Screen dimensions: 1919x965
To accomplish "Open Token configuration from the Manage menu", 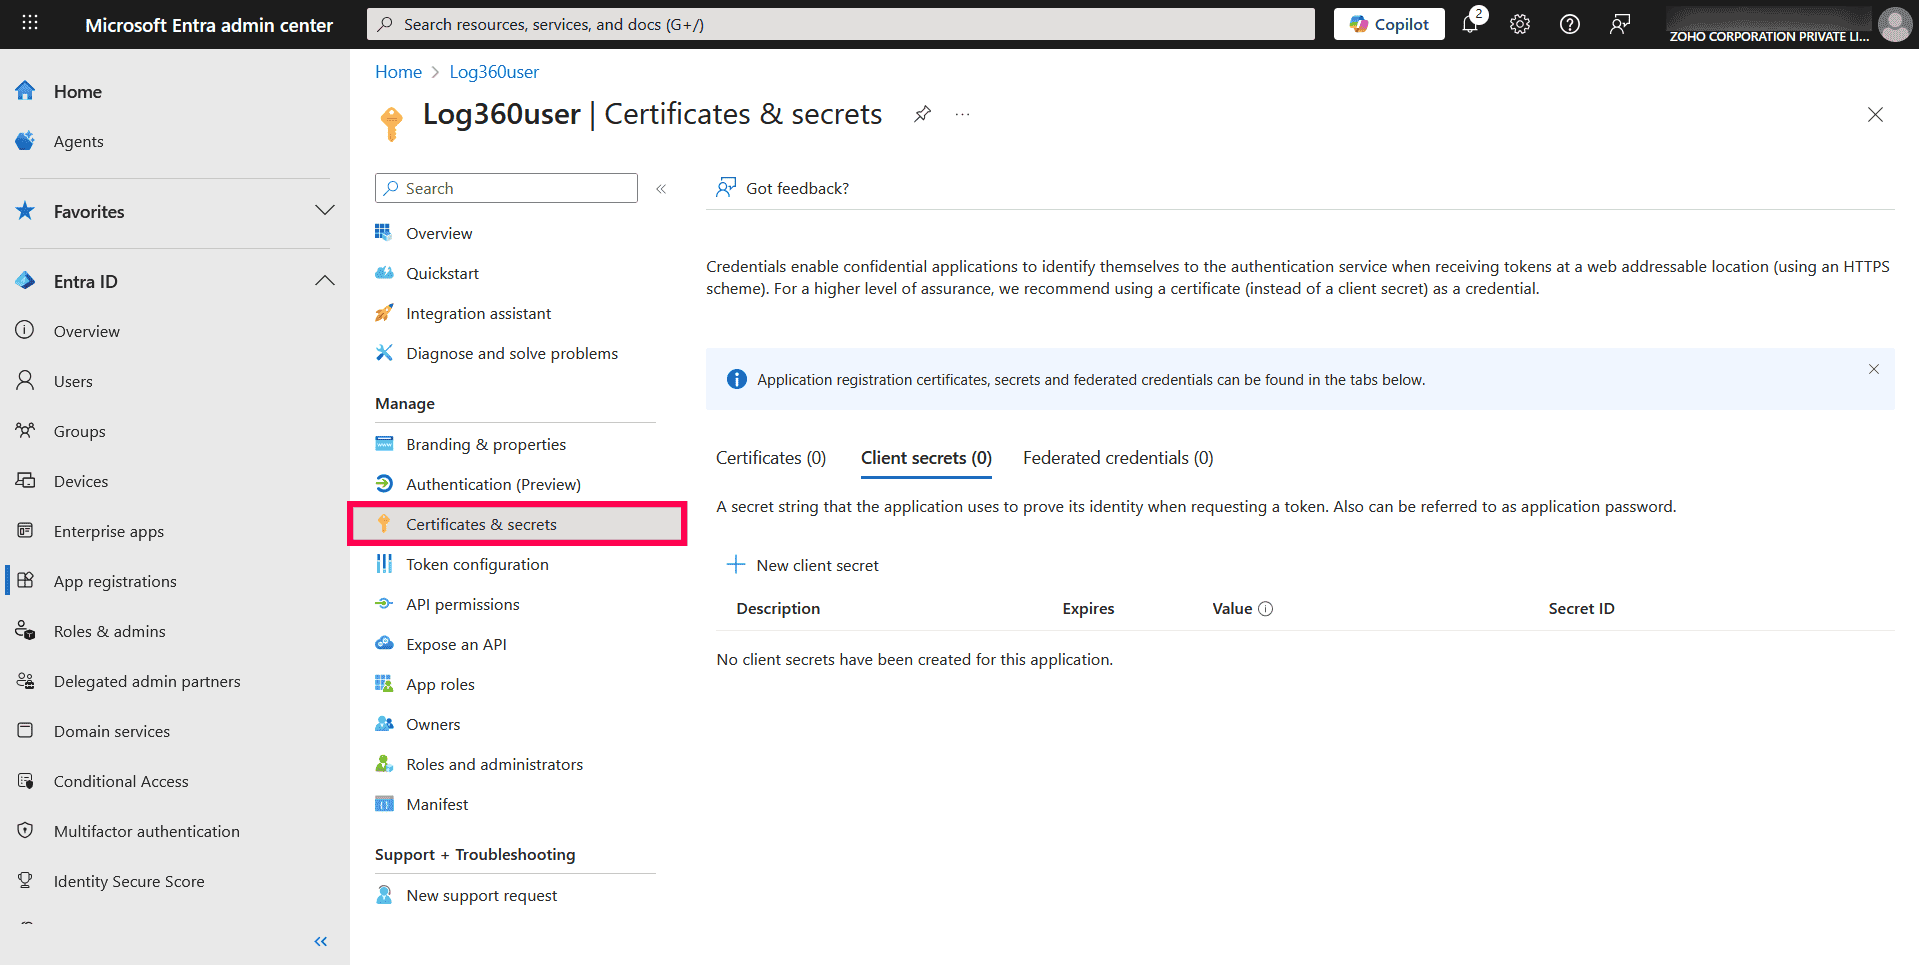I will click(477, 564).
